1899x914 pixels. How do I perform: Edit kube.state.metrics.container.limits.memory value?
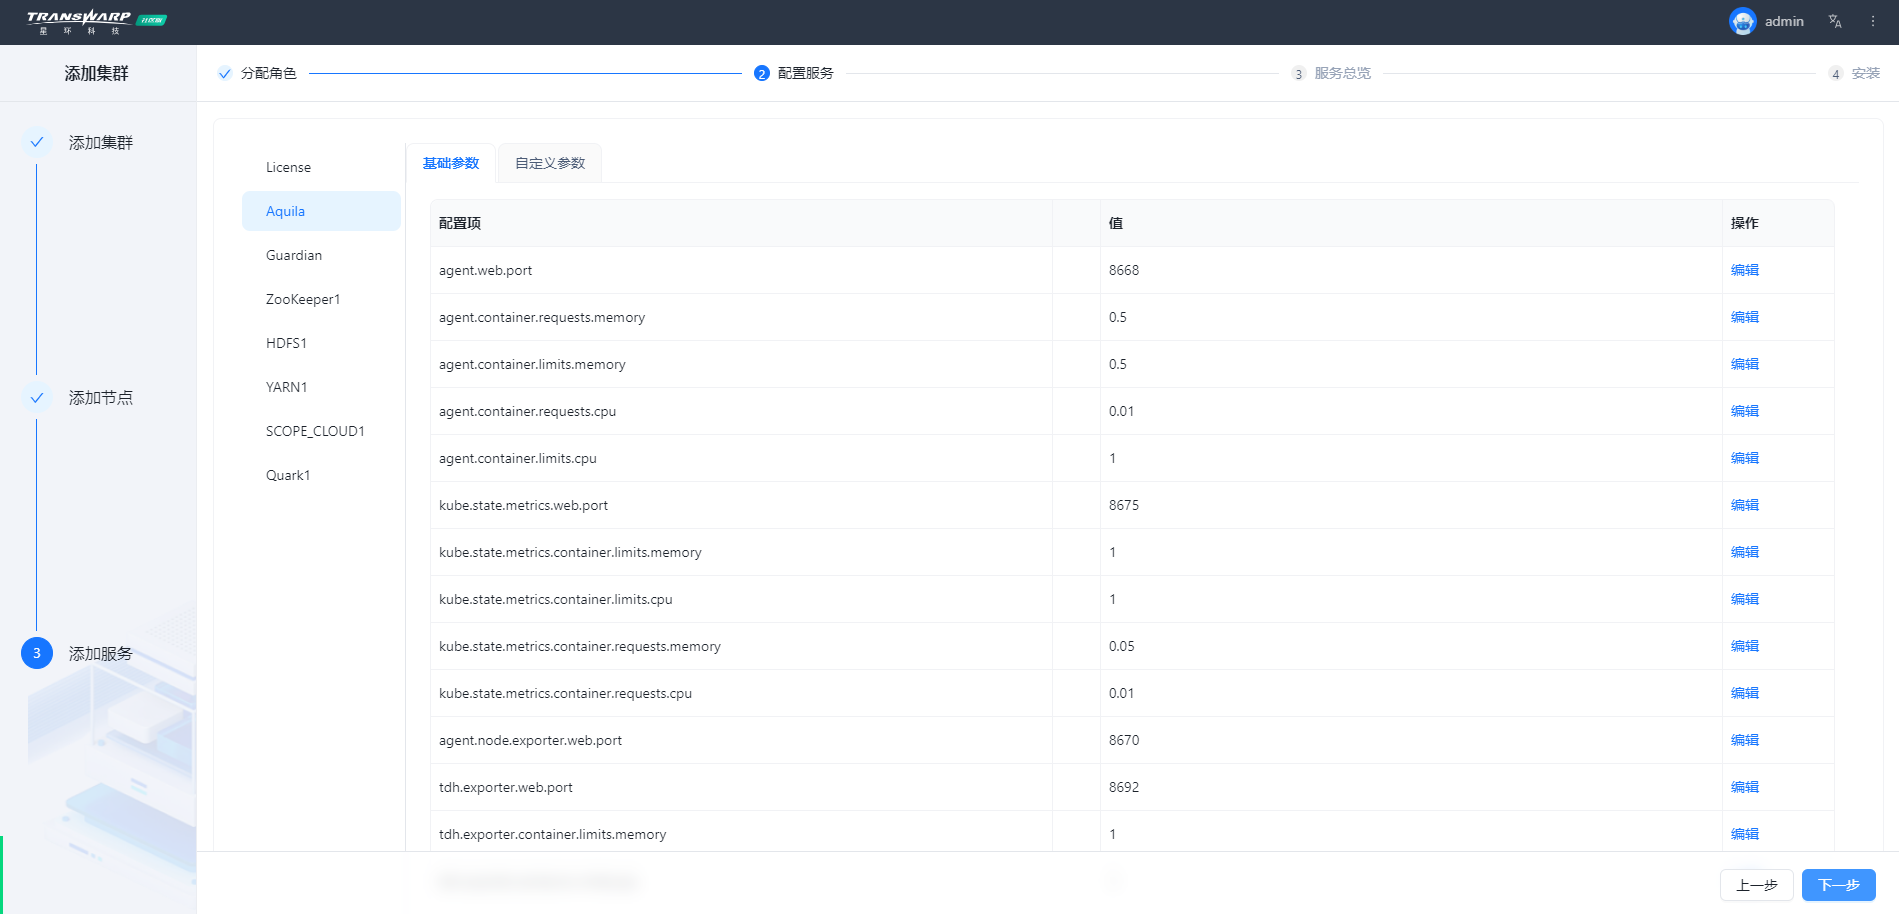point(1745,552)
